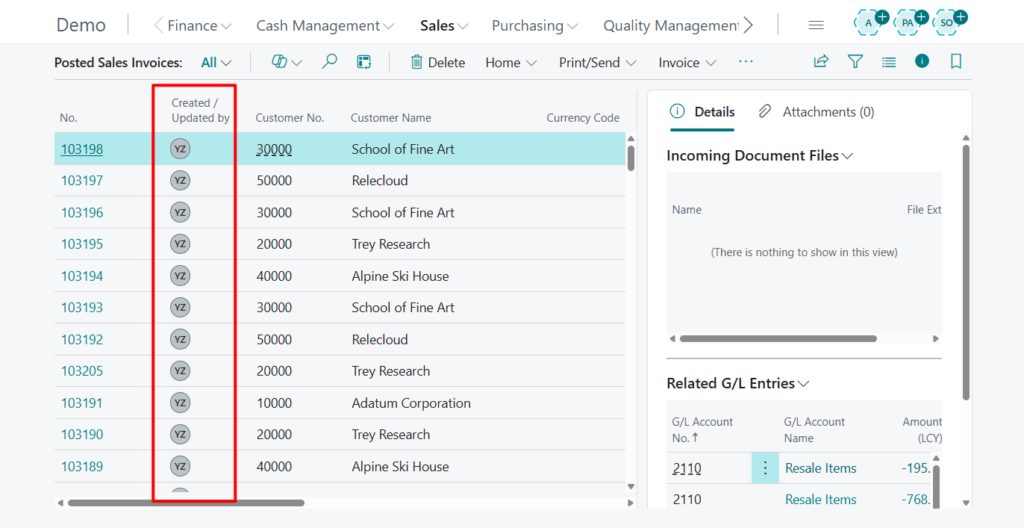Screen dimensions: 1024x528
Task: Click the list view layout icon
Action: 889,62
